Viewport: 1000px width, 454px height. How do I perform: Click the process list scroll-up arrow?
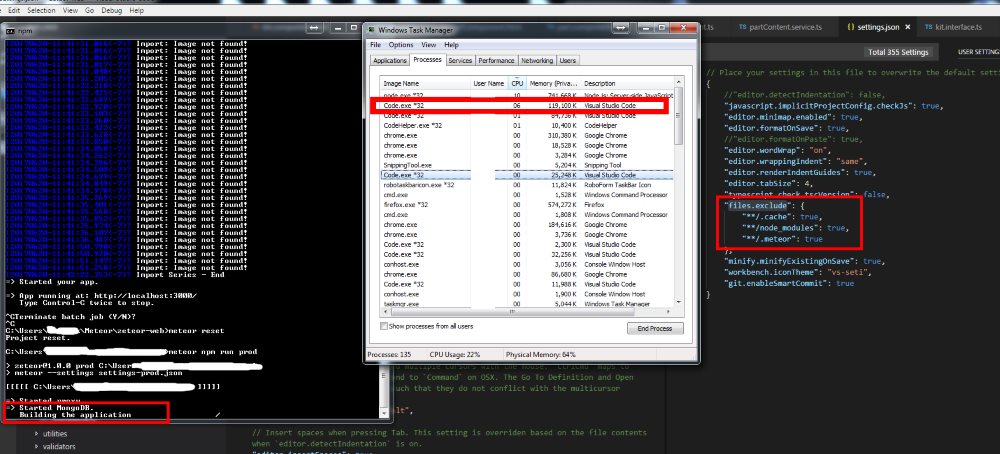[x=679, y=83]
